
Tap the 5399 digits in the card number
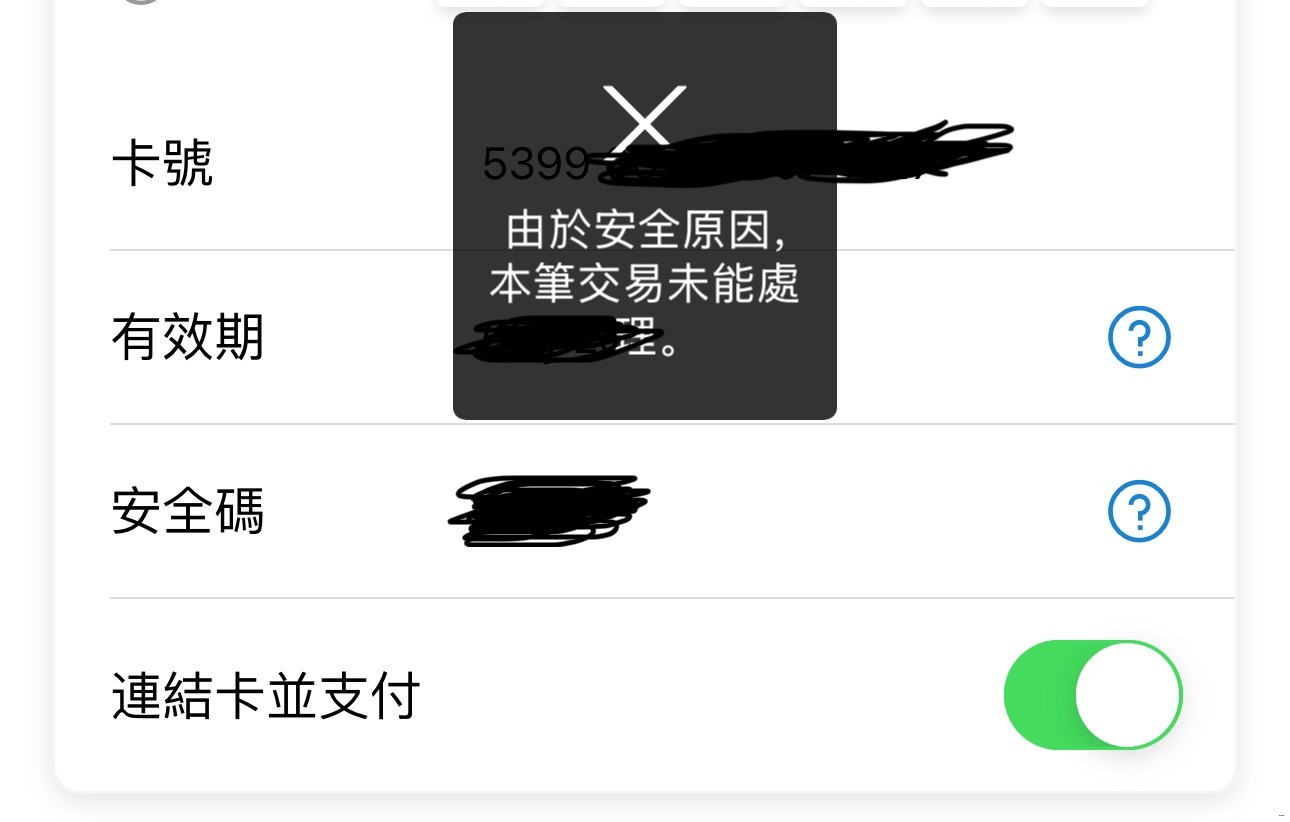(536, 164)
